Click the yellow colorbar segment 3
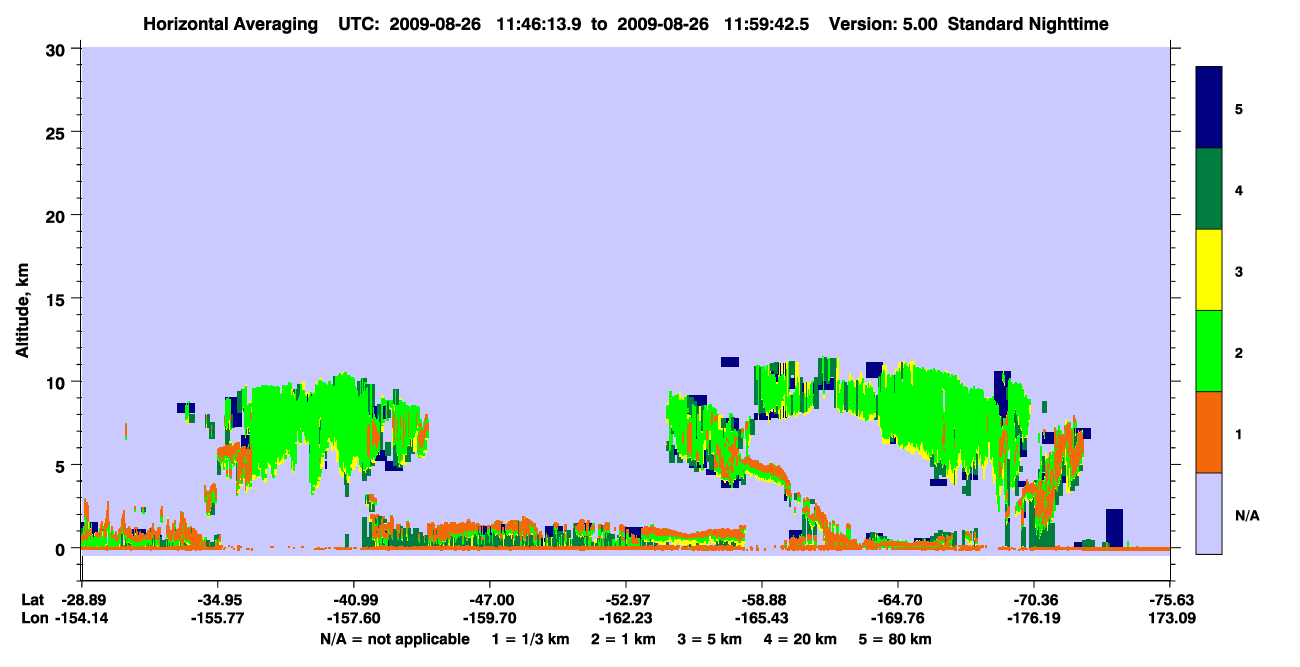The image size is (1300, 667). pyautogui.click(x=1209, y=270)
